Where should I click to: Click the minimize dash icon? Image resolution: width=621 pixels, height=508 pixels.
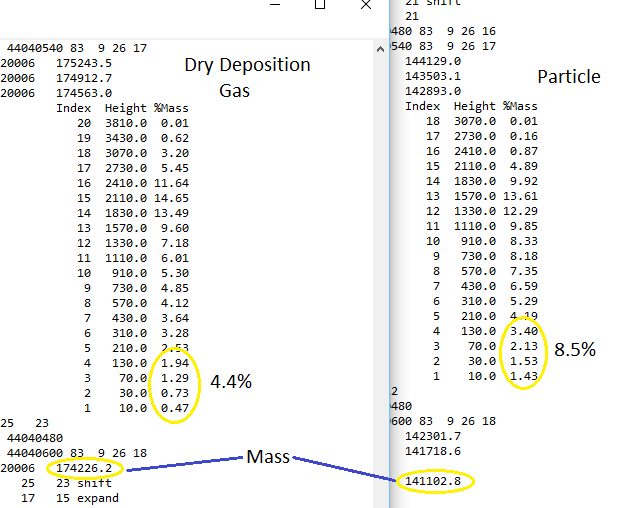(x=275, y=5)
